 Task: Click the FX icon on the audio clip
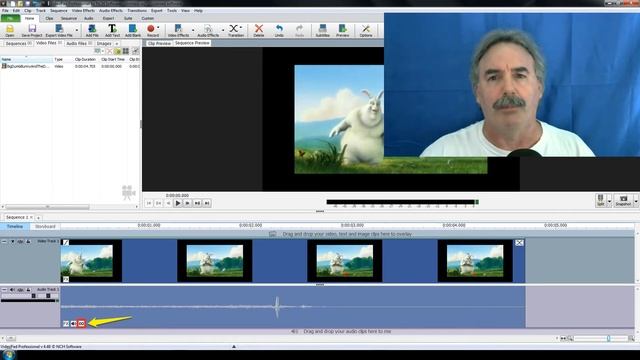point(66,324)
